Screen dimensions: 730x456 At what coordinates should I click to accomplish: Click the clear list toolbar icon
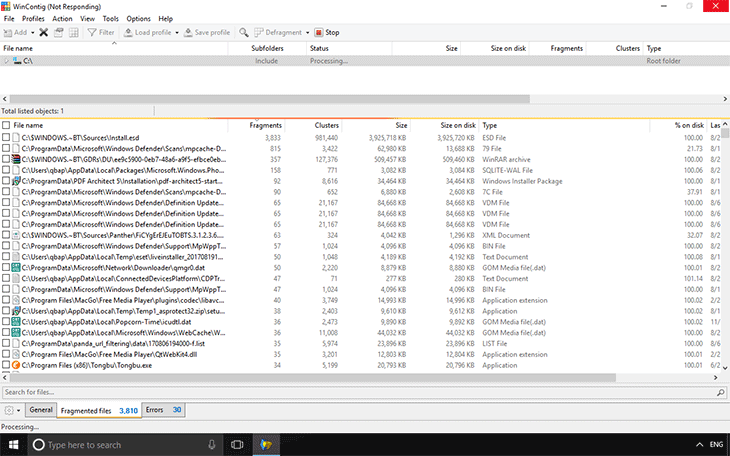pyautogui.click(x=58, y=33)
